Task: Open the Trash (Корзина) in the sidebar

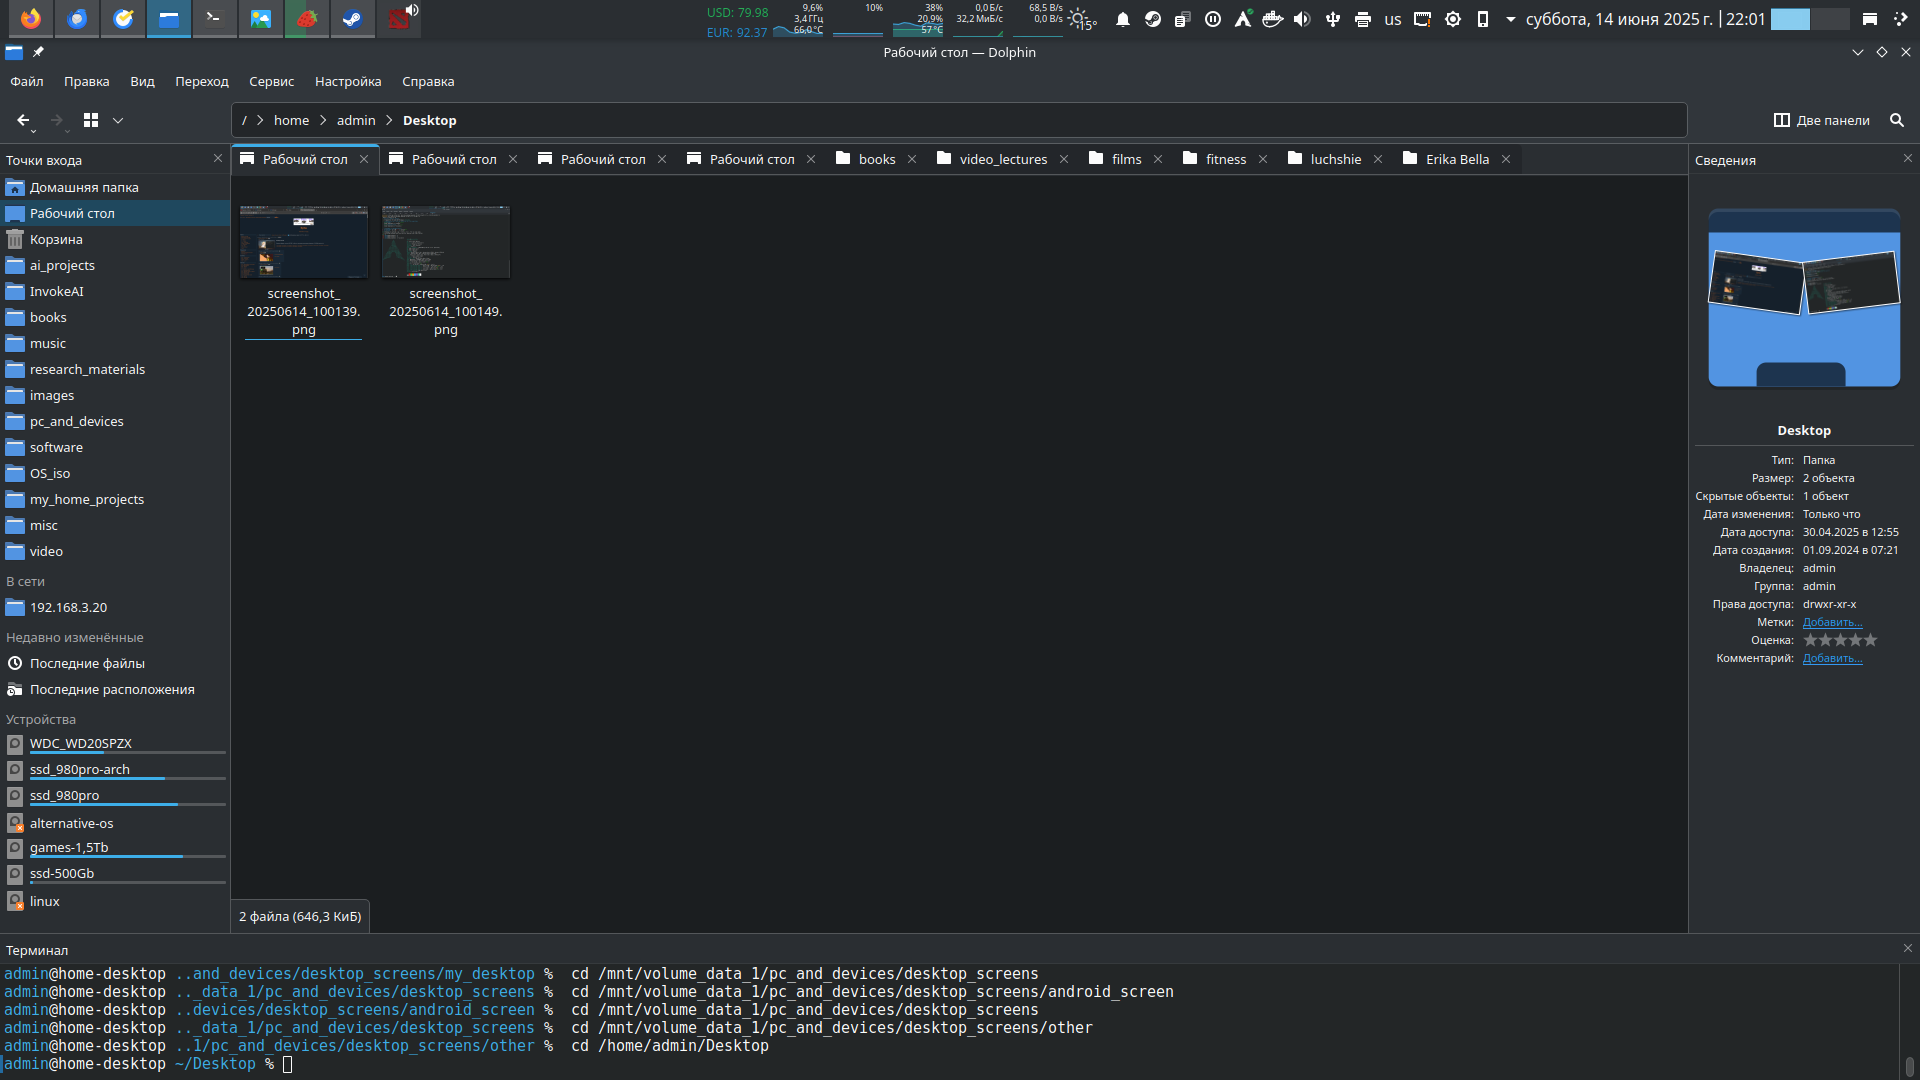Action: [x=56, y=239]
